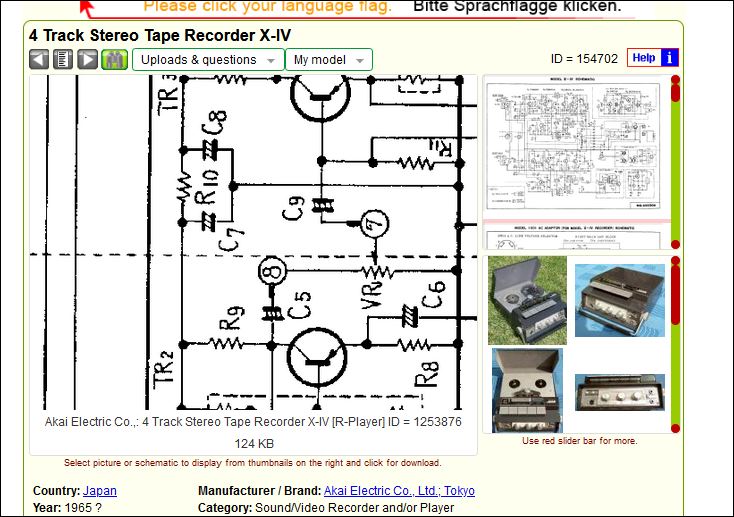Open the My model dropdown

click(x=329, y=60)
